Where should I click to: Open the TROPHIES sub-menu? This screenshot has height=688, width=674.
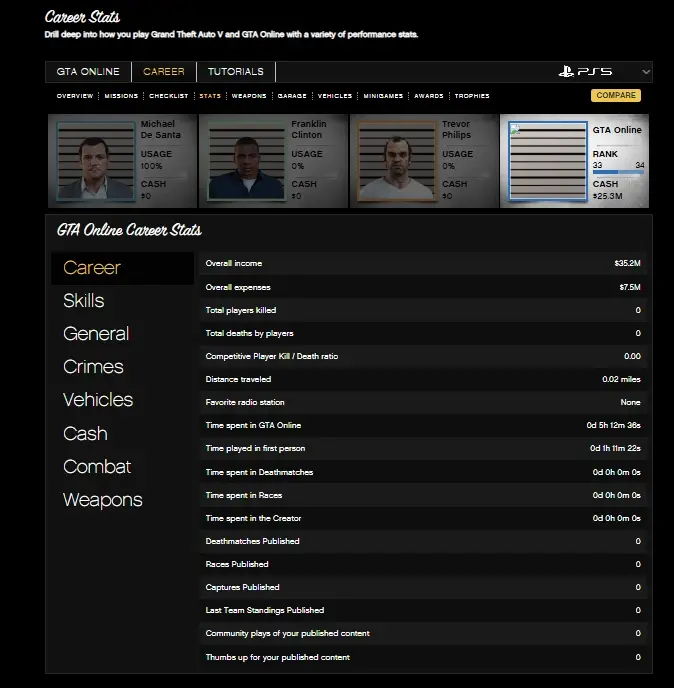pos(472,96)
